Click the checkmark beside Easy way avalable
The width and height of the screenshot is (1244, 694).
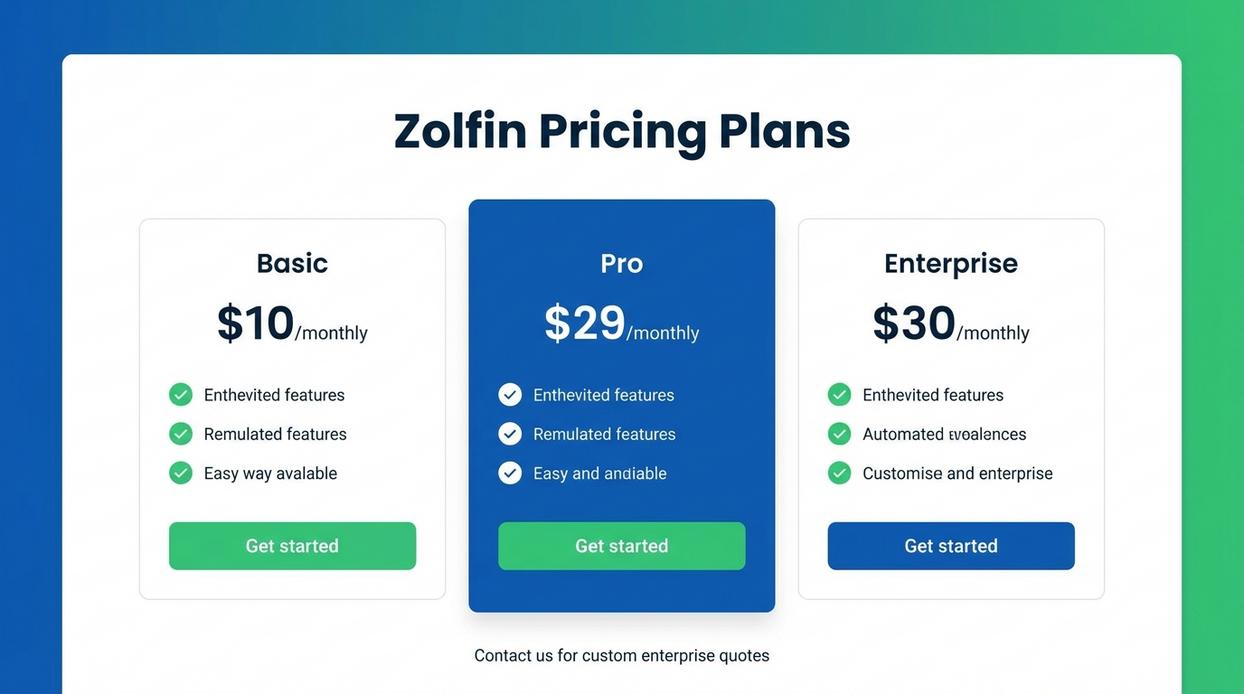pyautogui.click(x=180, y=472)
